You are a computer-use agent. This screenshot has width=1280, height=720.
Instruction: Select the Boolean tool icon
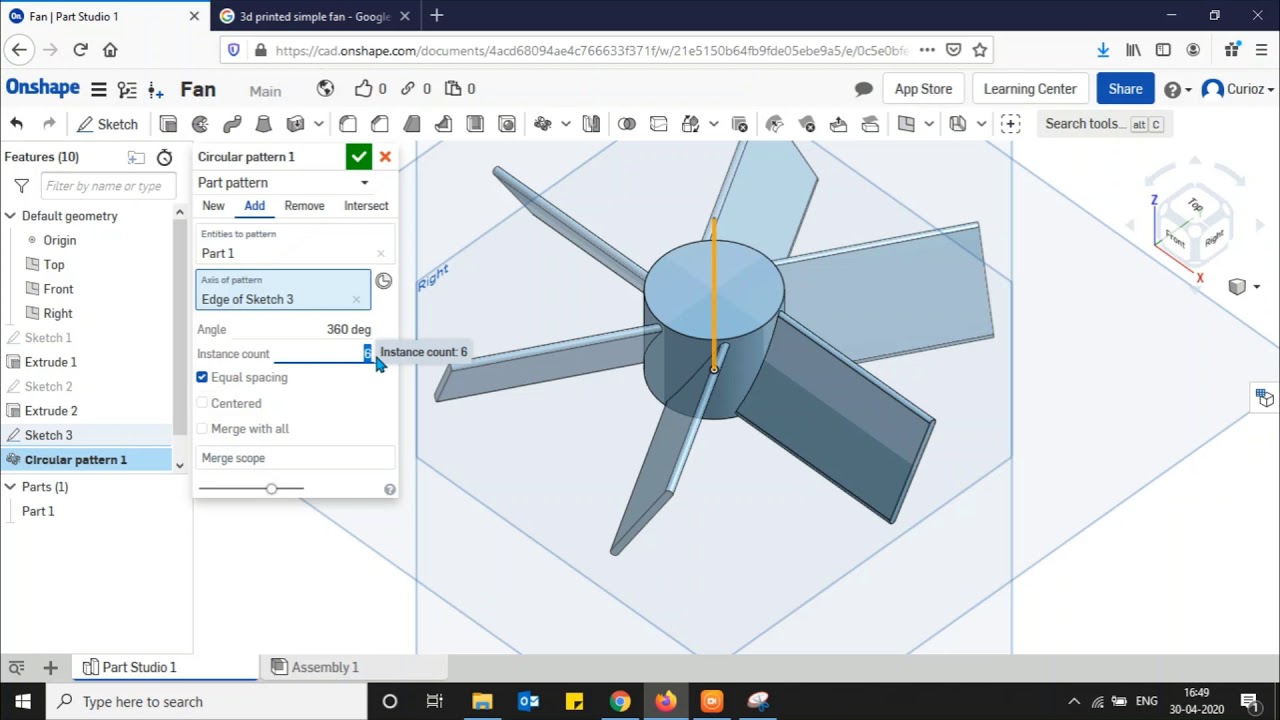pyautogui.click(x=627, y=124)
